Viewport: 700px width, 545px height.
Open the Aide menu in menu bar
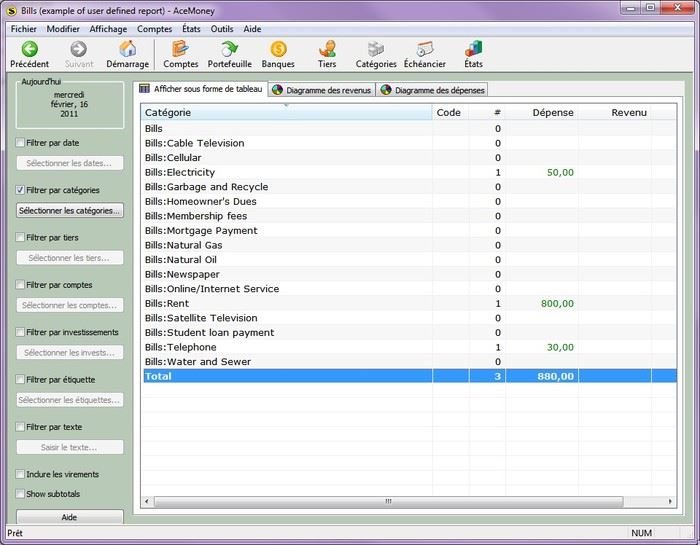[x=252, y=29]
